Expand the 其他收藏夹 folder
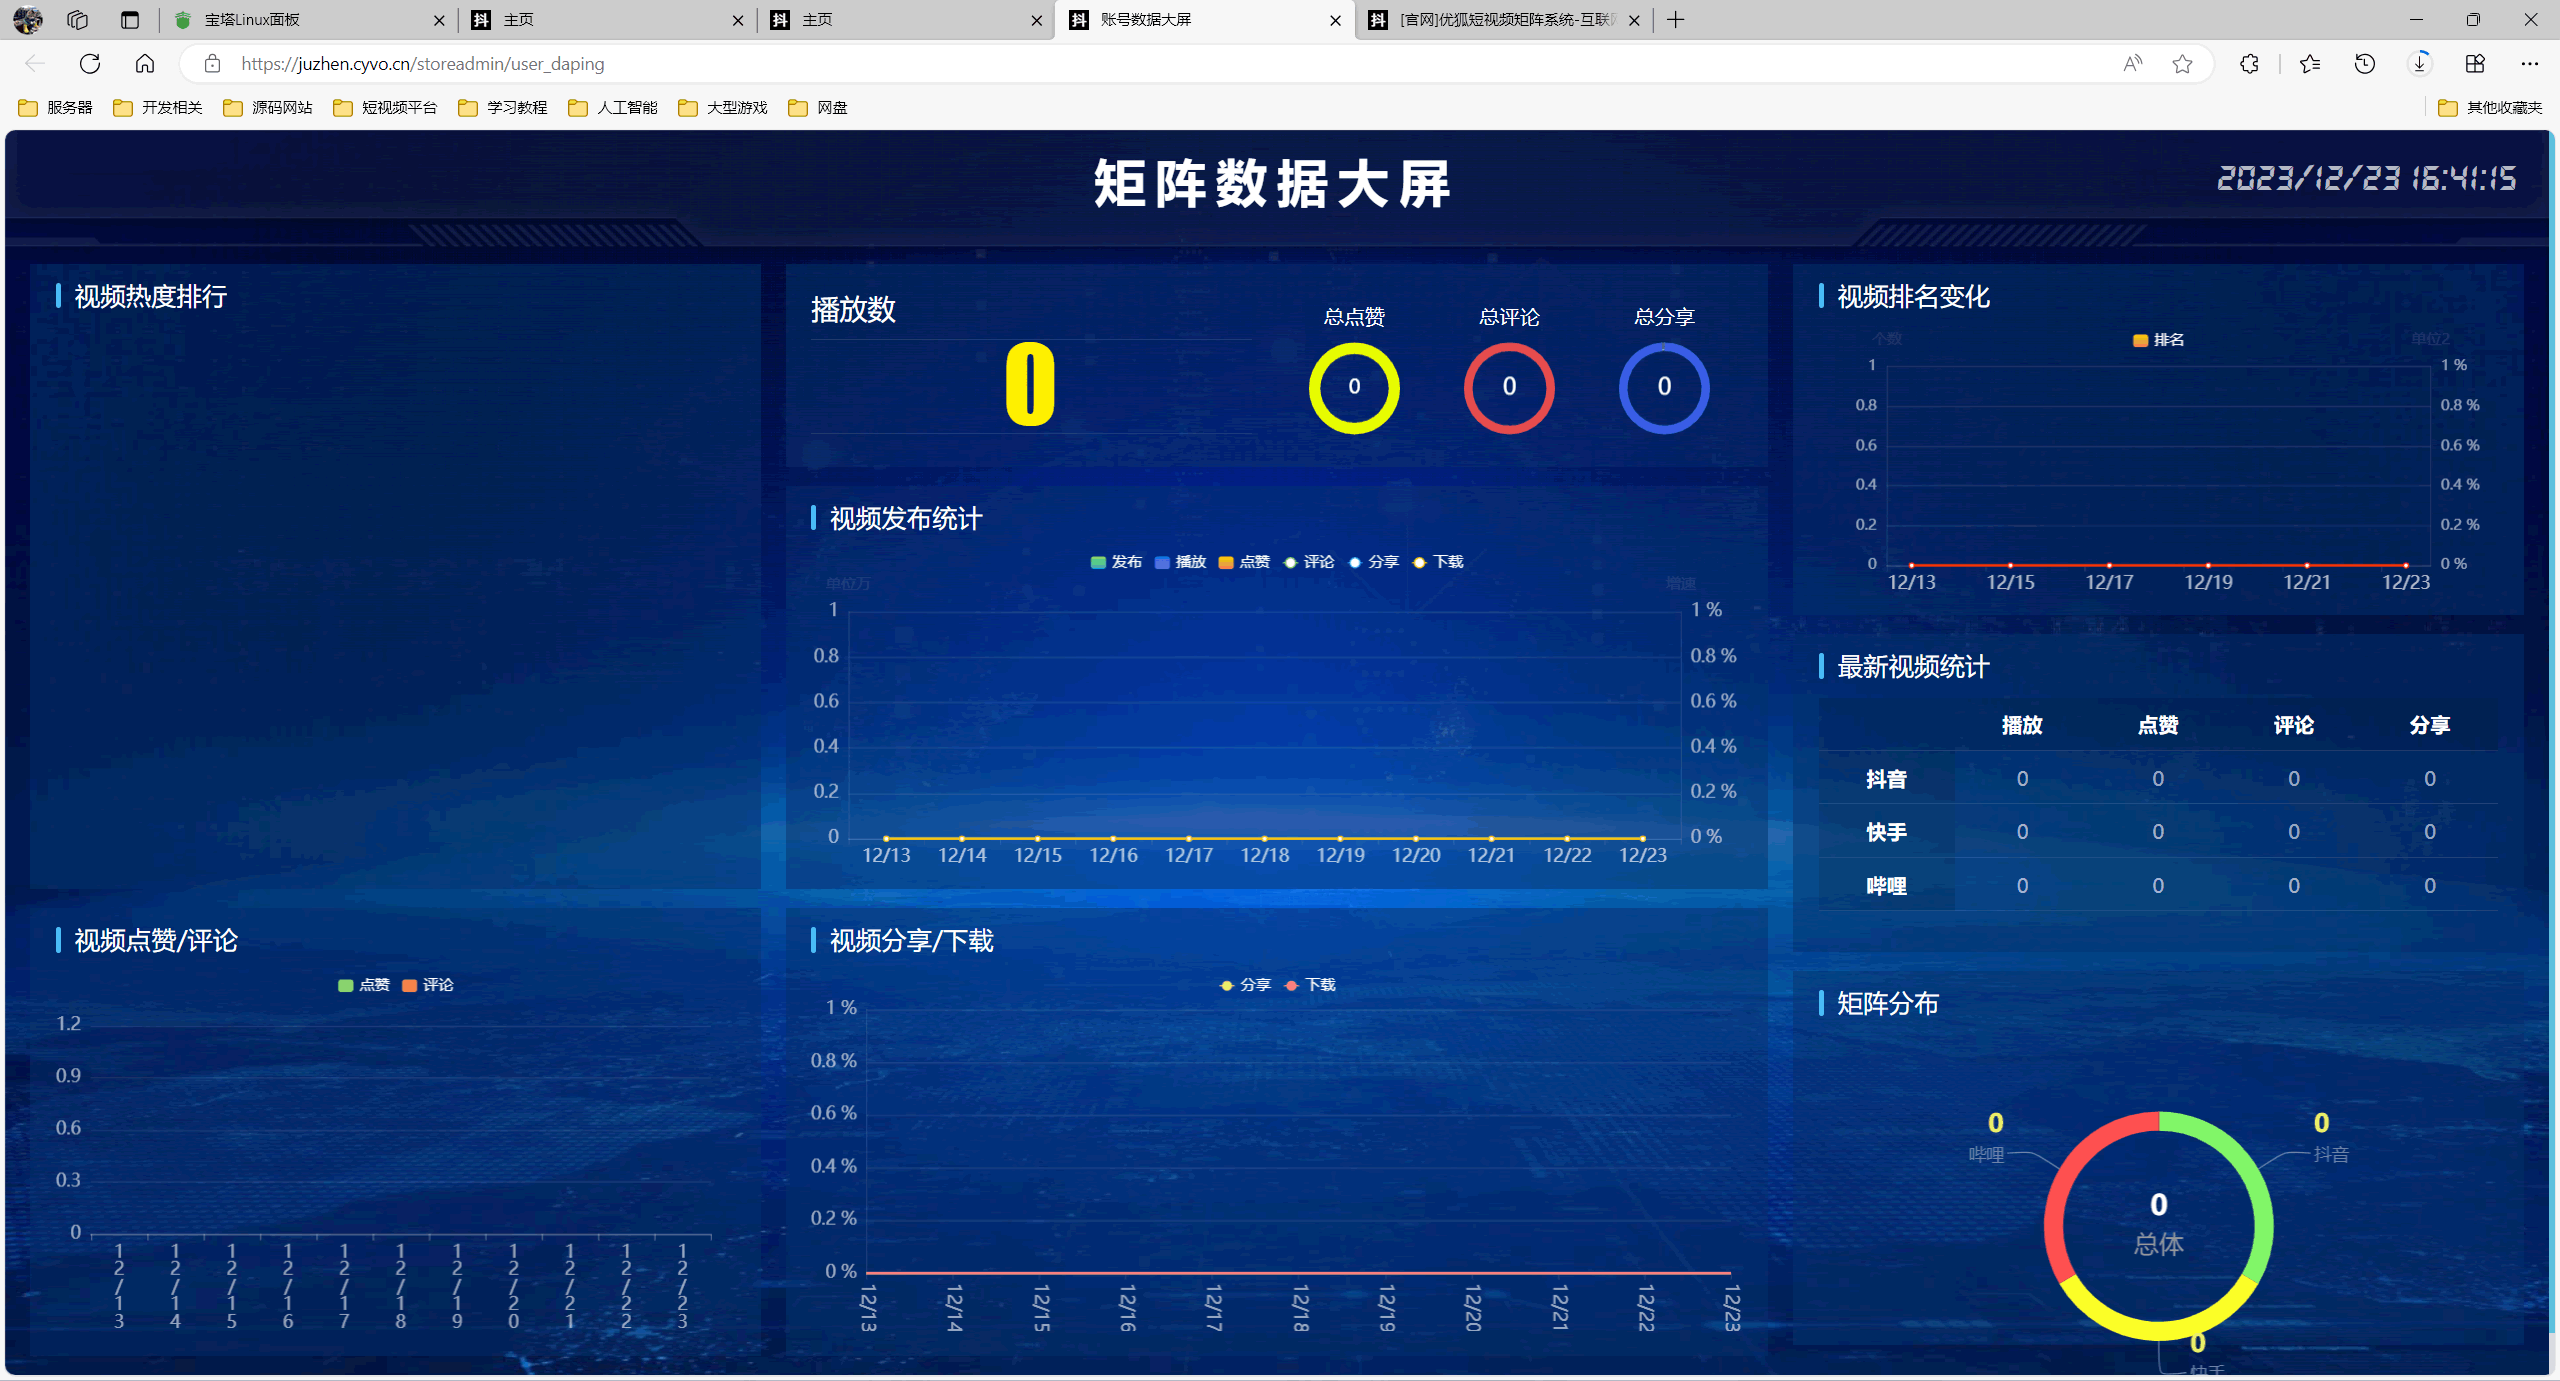This screenshot has width=2560, height=1381. point(2490,108)
